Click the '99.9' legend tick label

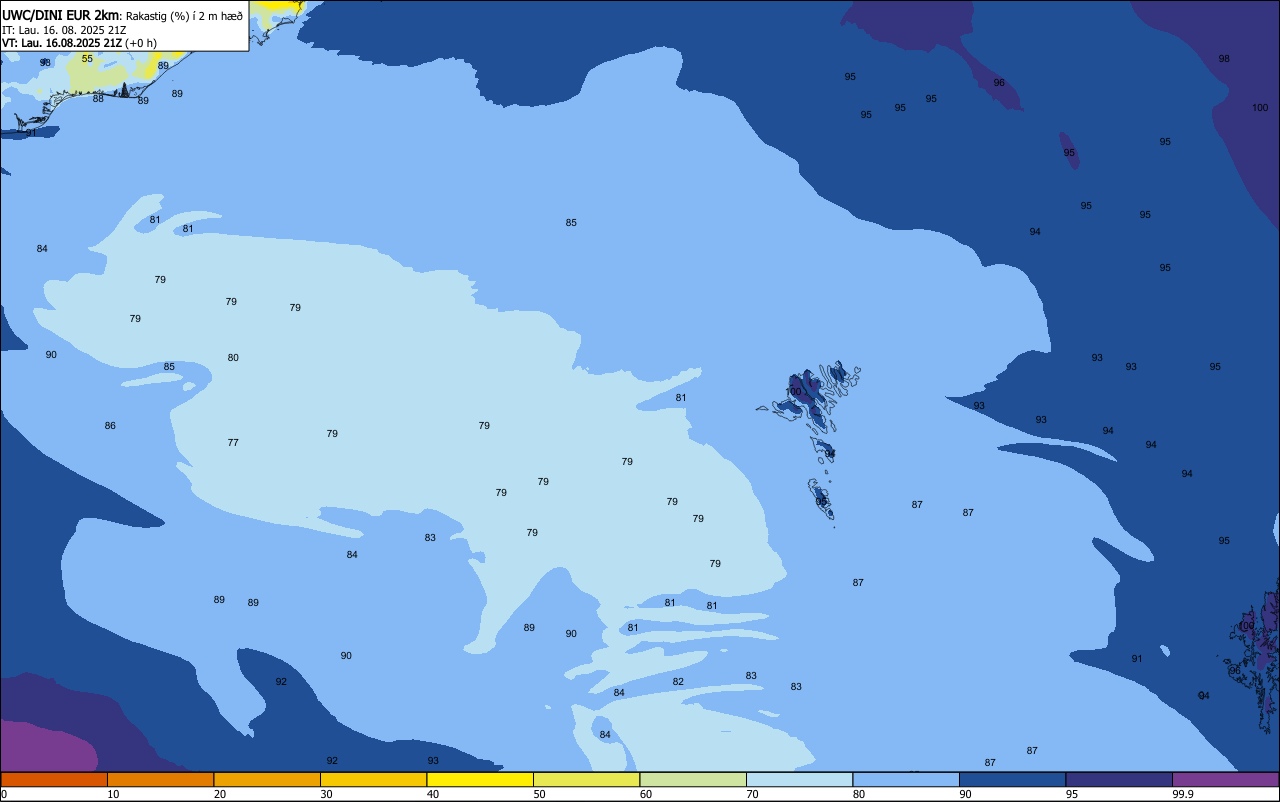coord(1183,794)
